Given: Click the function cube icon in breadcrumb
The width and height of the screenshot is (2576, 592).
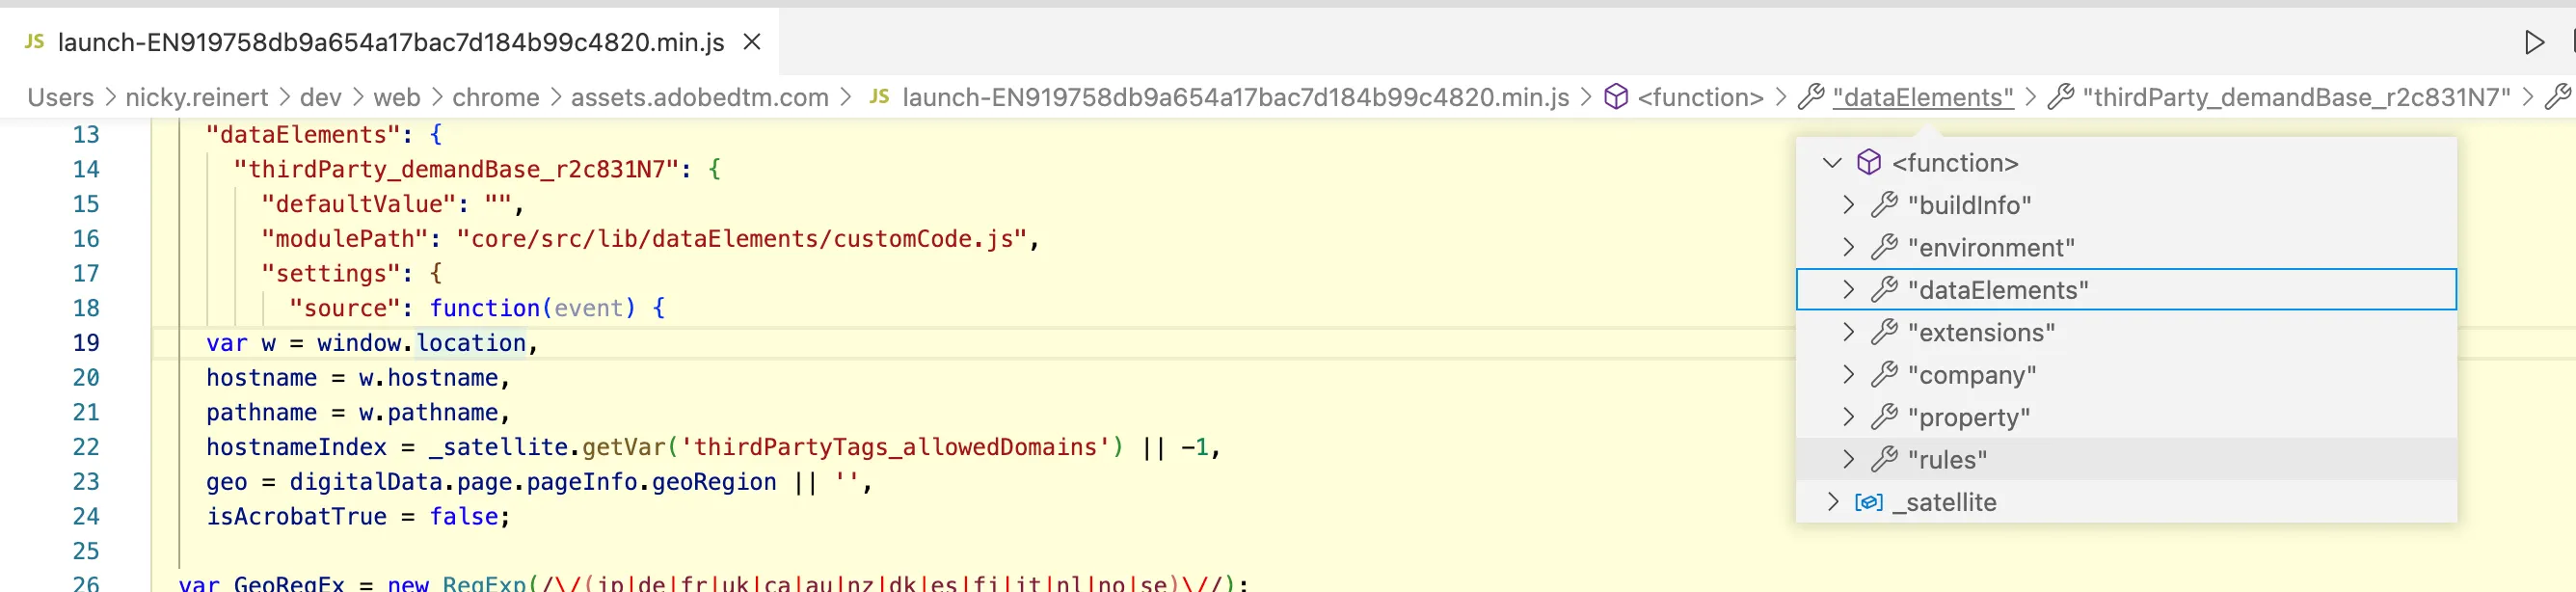Looking at the screenshot, I should (1615, 97).
